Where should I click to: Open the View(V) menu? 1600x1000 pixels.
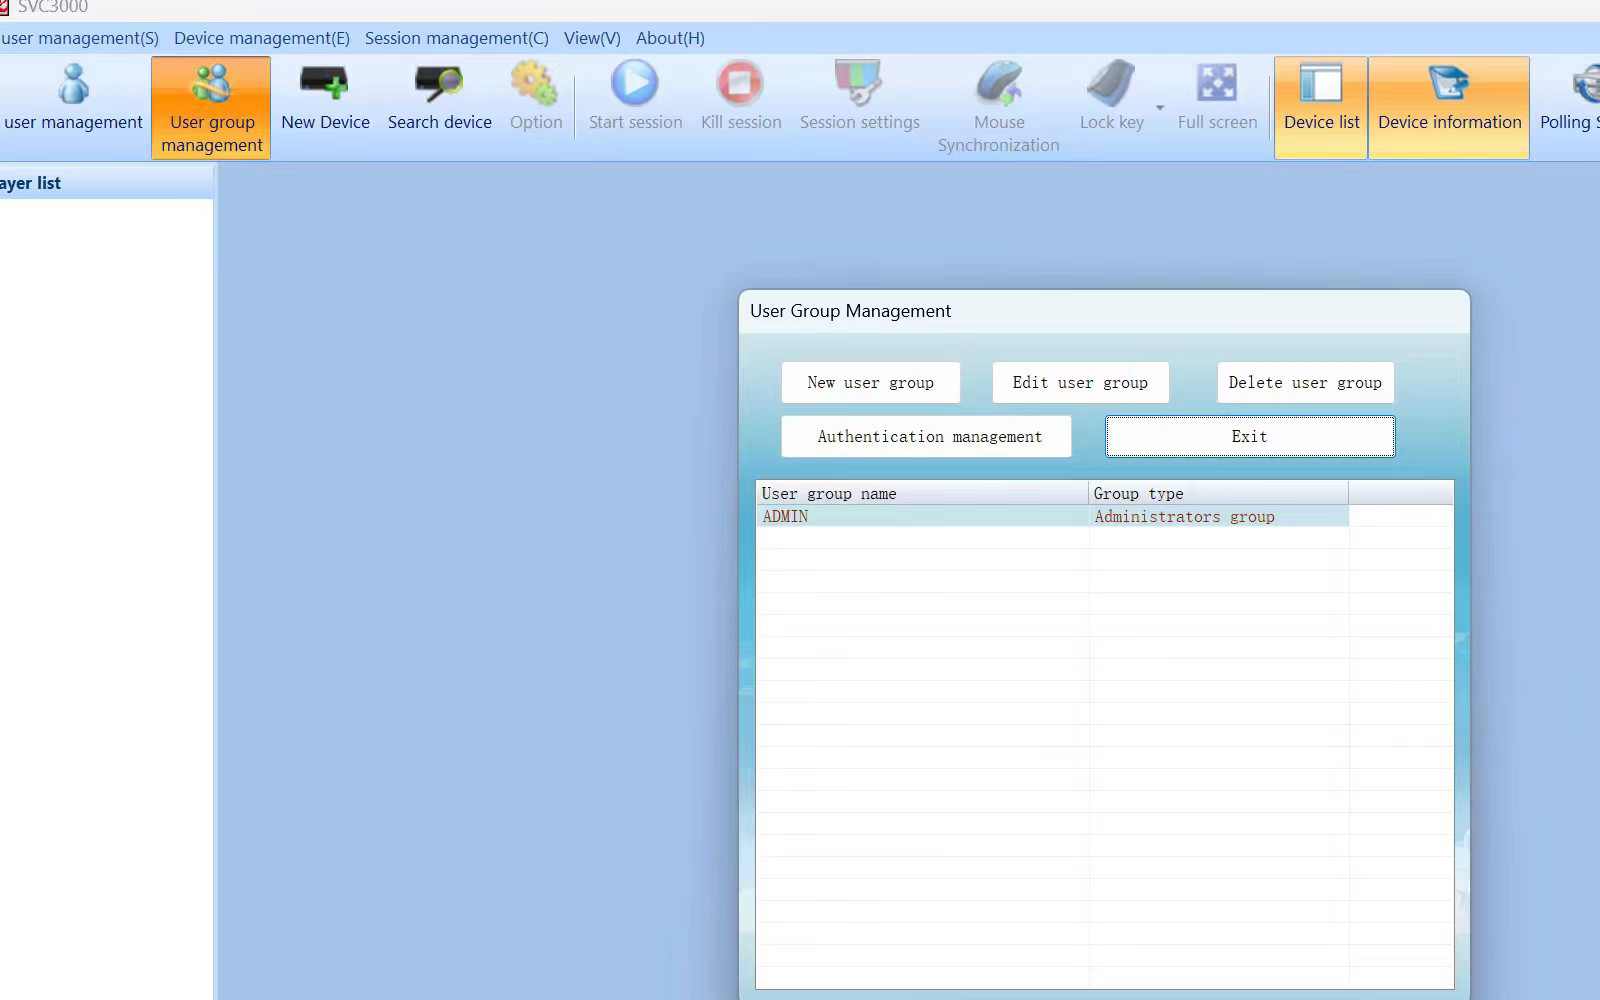(x=592, y=38)
